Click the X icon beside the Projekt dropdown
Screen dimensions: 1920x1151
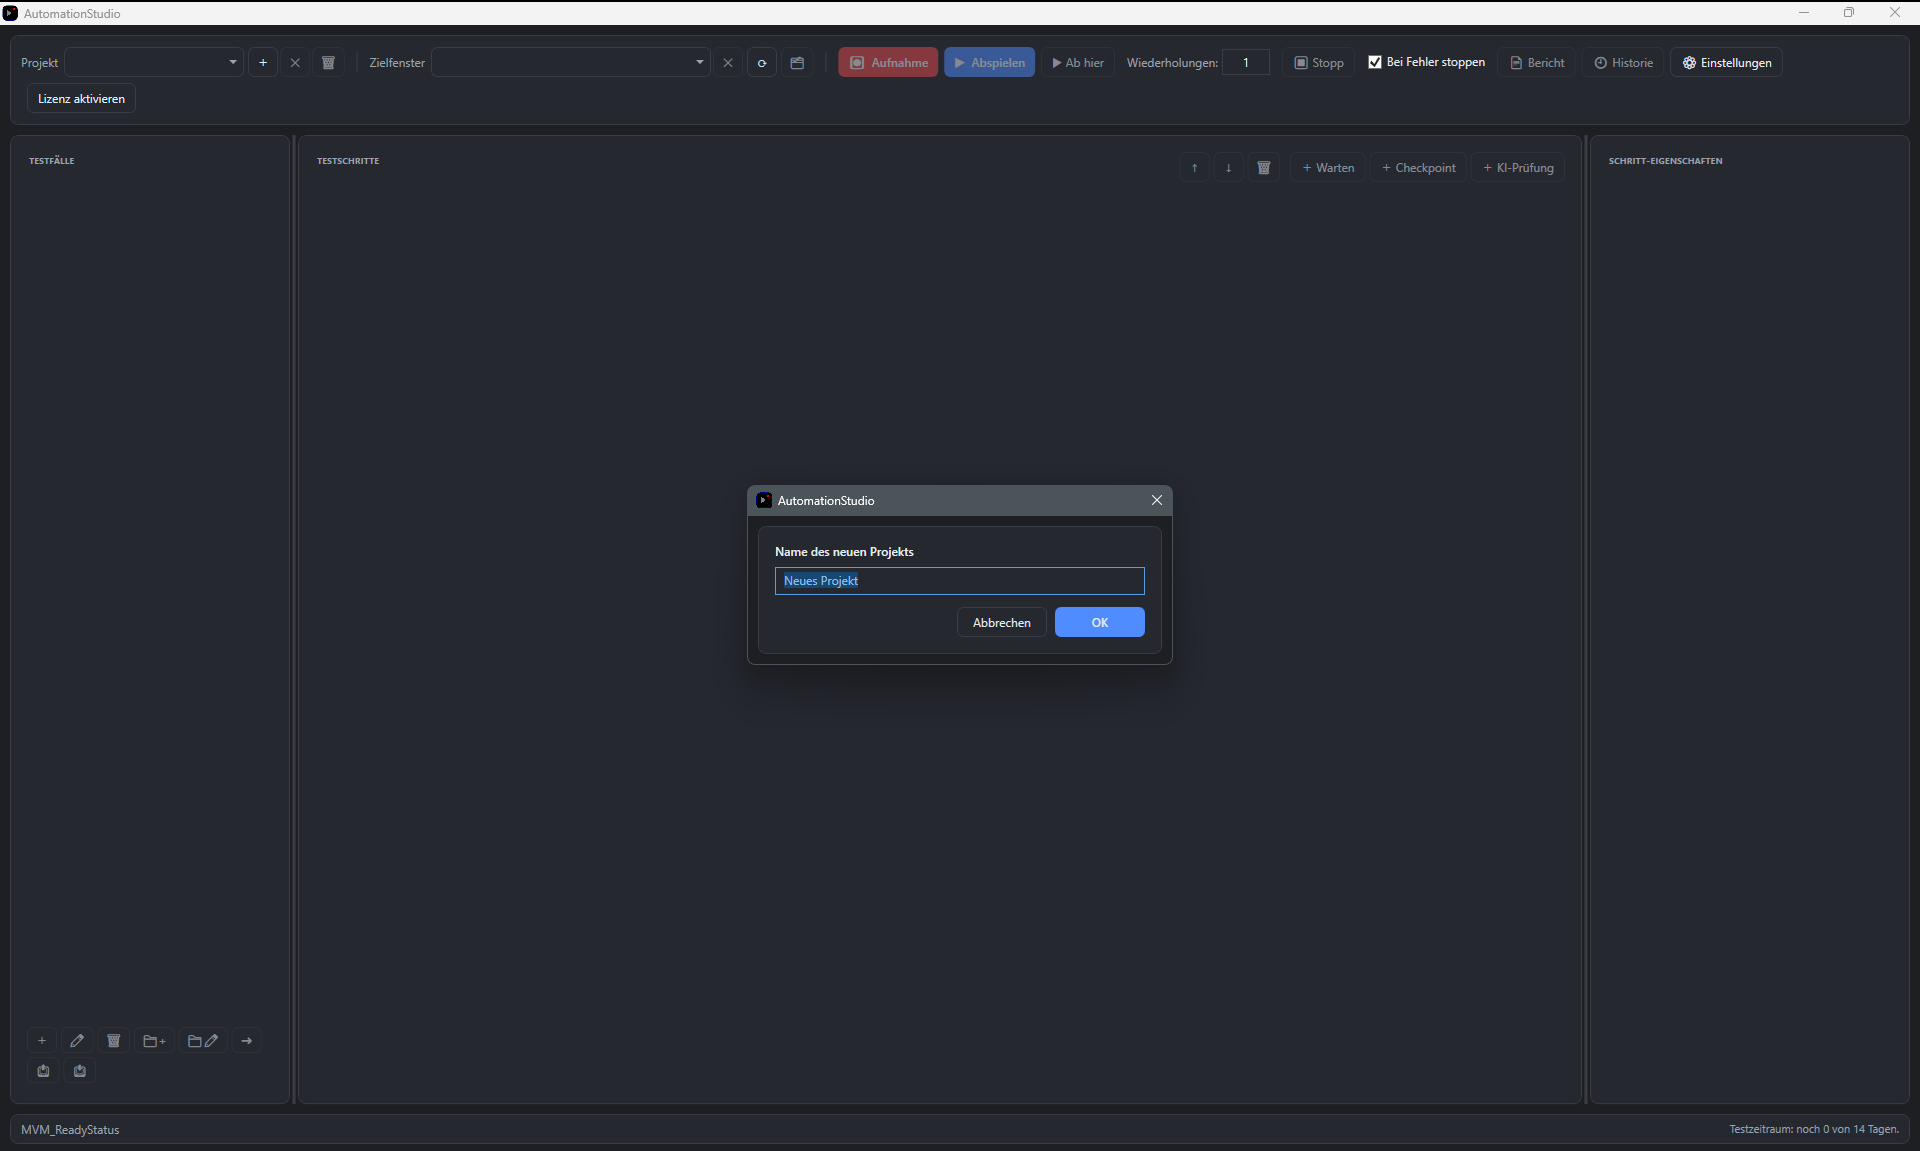tap(295, 62)
